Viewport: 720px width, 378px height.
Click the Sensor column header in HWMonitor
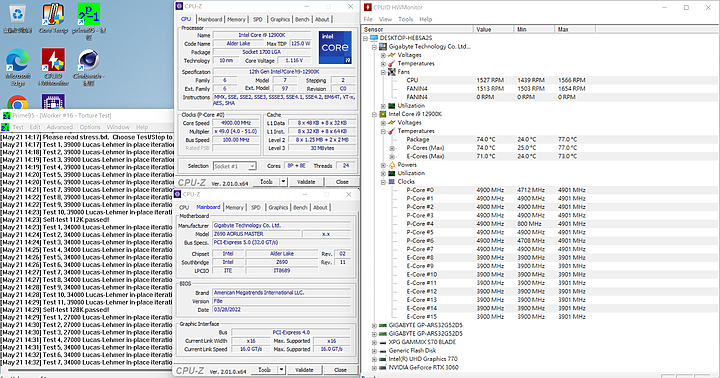pos(417,29)
